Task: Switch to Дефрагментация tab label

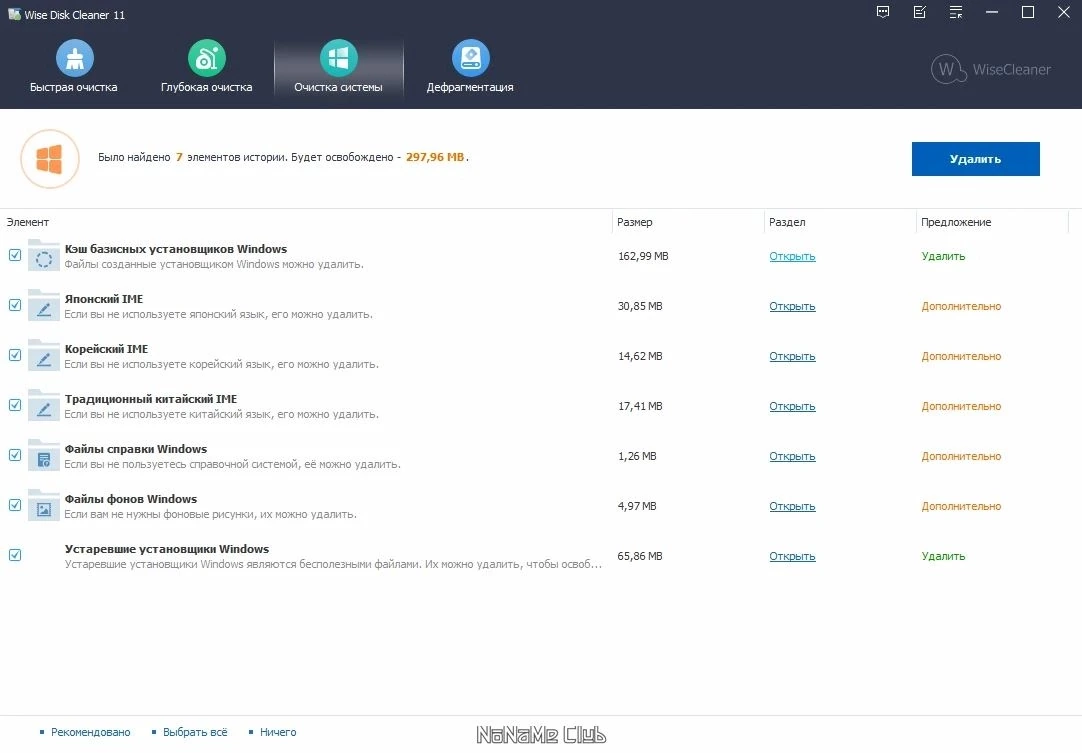Action: tap(470, 87)
